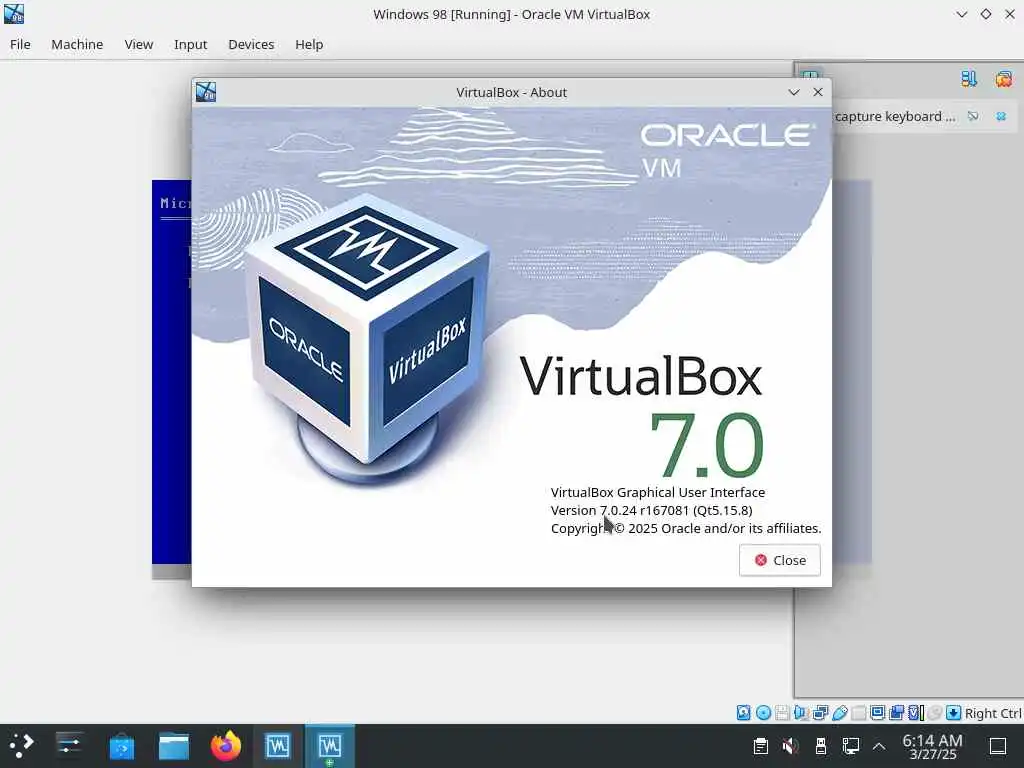The image size is (1024, 768).
Task: Open the Input menu
Action: coord(190,44)
